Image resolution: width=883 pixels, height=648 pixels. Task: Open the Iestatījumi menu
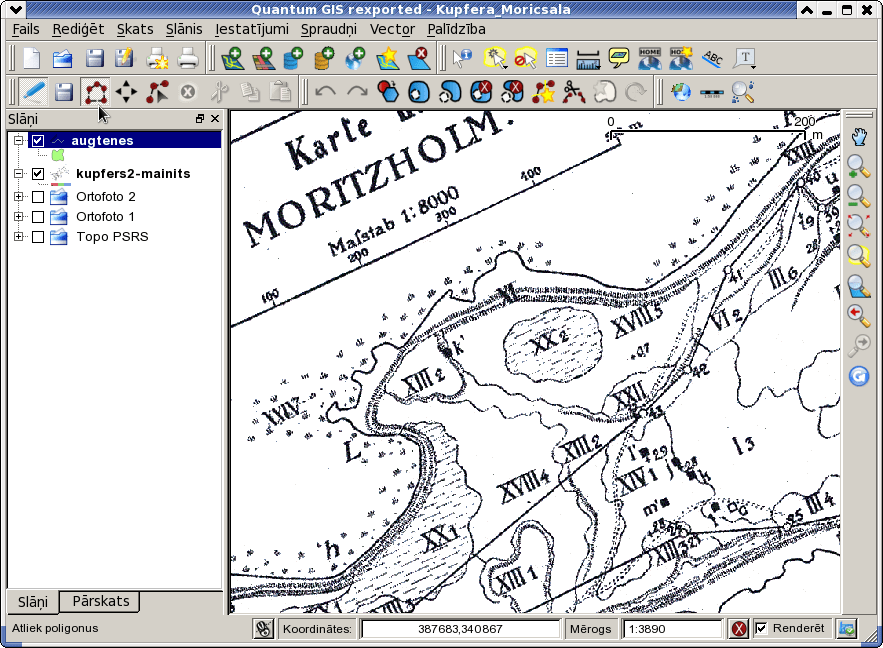tap(252, 29)
